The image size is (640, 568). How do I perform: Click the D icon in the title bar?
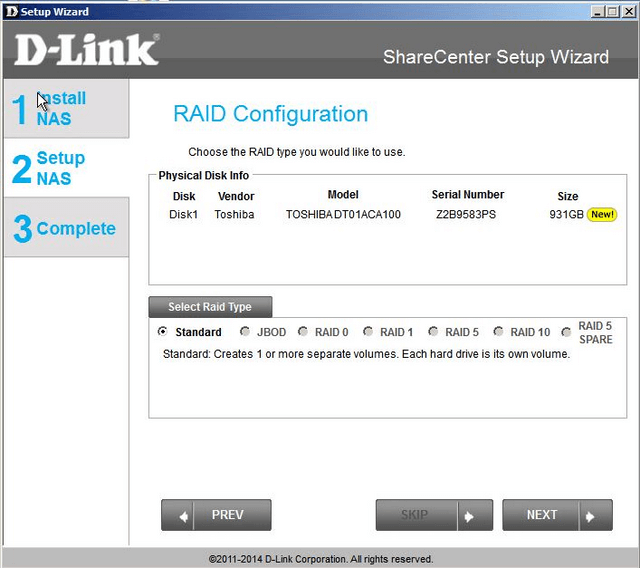(12, 11)
